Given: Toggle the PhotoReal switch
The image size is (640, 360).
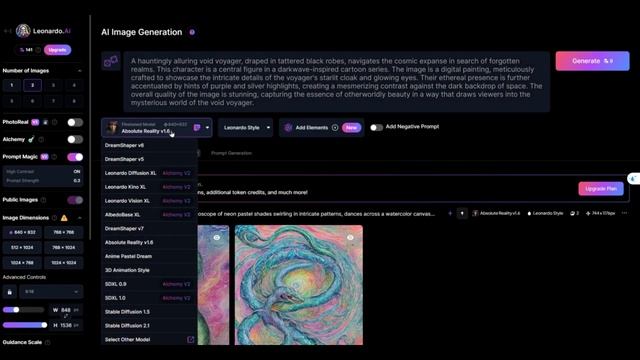Looking at the screenshot, I should [75, 122].
